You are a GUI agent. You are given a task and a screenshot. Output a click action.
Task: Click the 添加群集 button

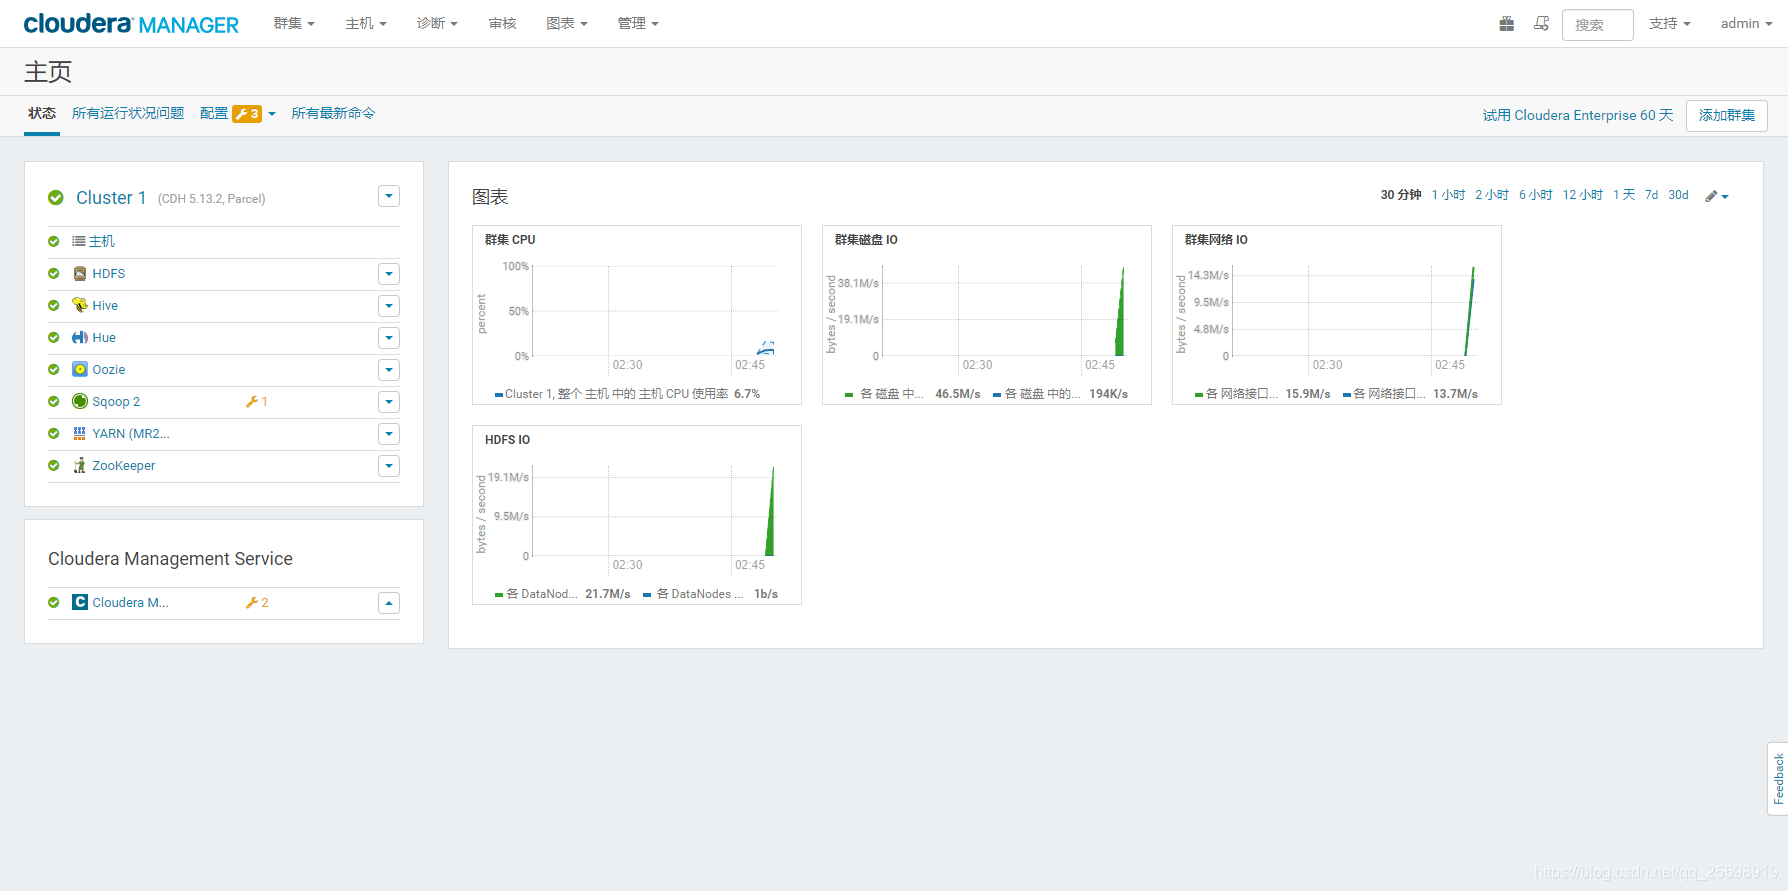click(x=1726, y=115)
